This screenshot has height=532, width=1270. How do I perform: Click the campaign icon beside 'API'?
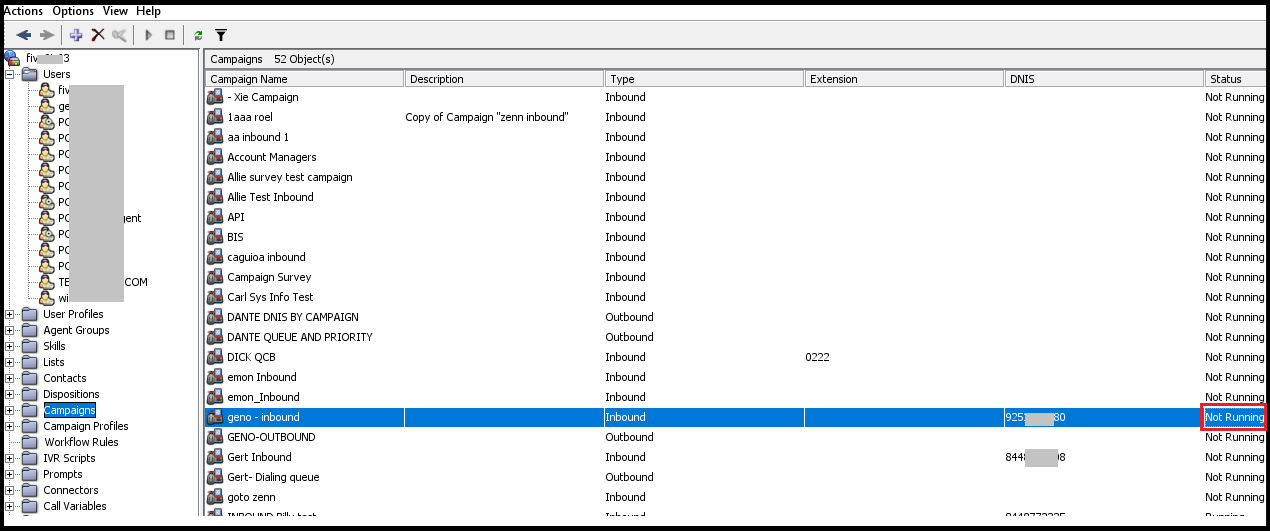[x=215, y=217]
